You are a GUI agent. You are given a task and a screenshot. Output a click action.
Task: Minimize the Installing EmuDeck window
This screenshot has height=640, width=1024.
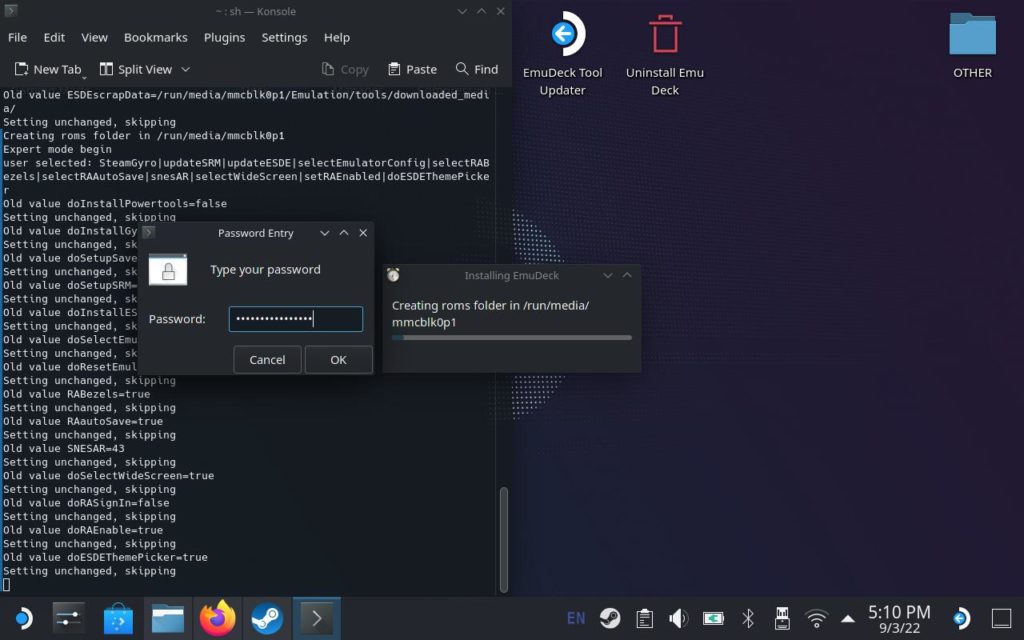pyautogui.click(x=608, y=276)
